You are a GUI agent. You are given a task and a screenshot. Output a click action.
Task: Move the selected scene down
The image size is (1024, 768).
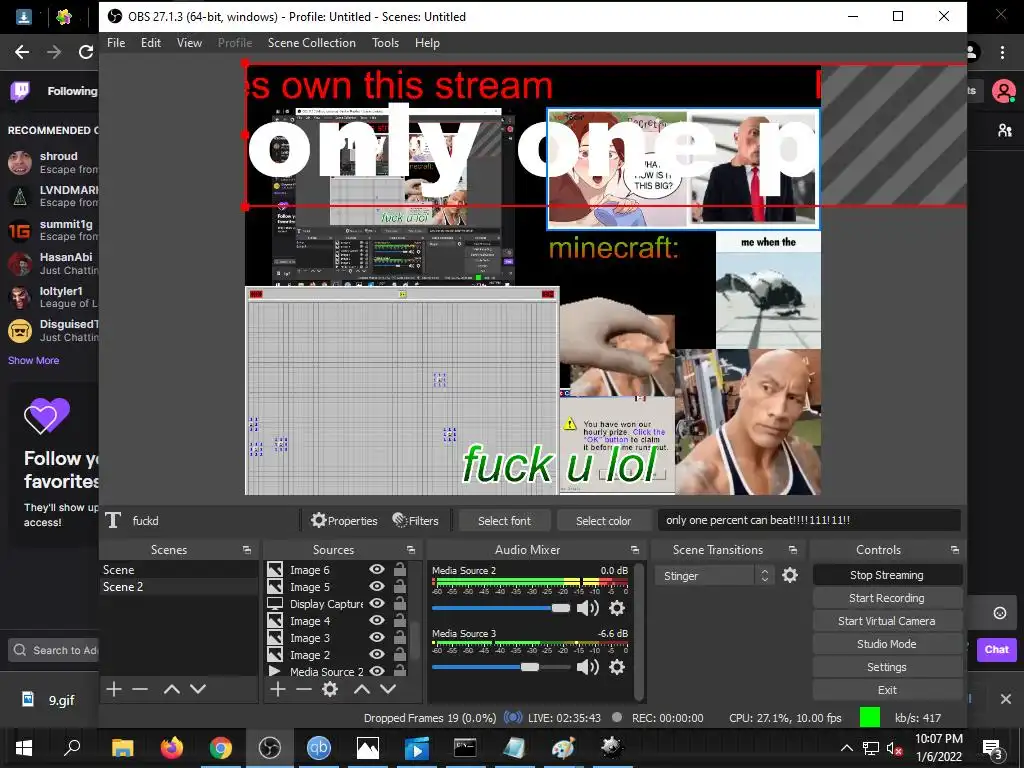click(x=198, y=689)
